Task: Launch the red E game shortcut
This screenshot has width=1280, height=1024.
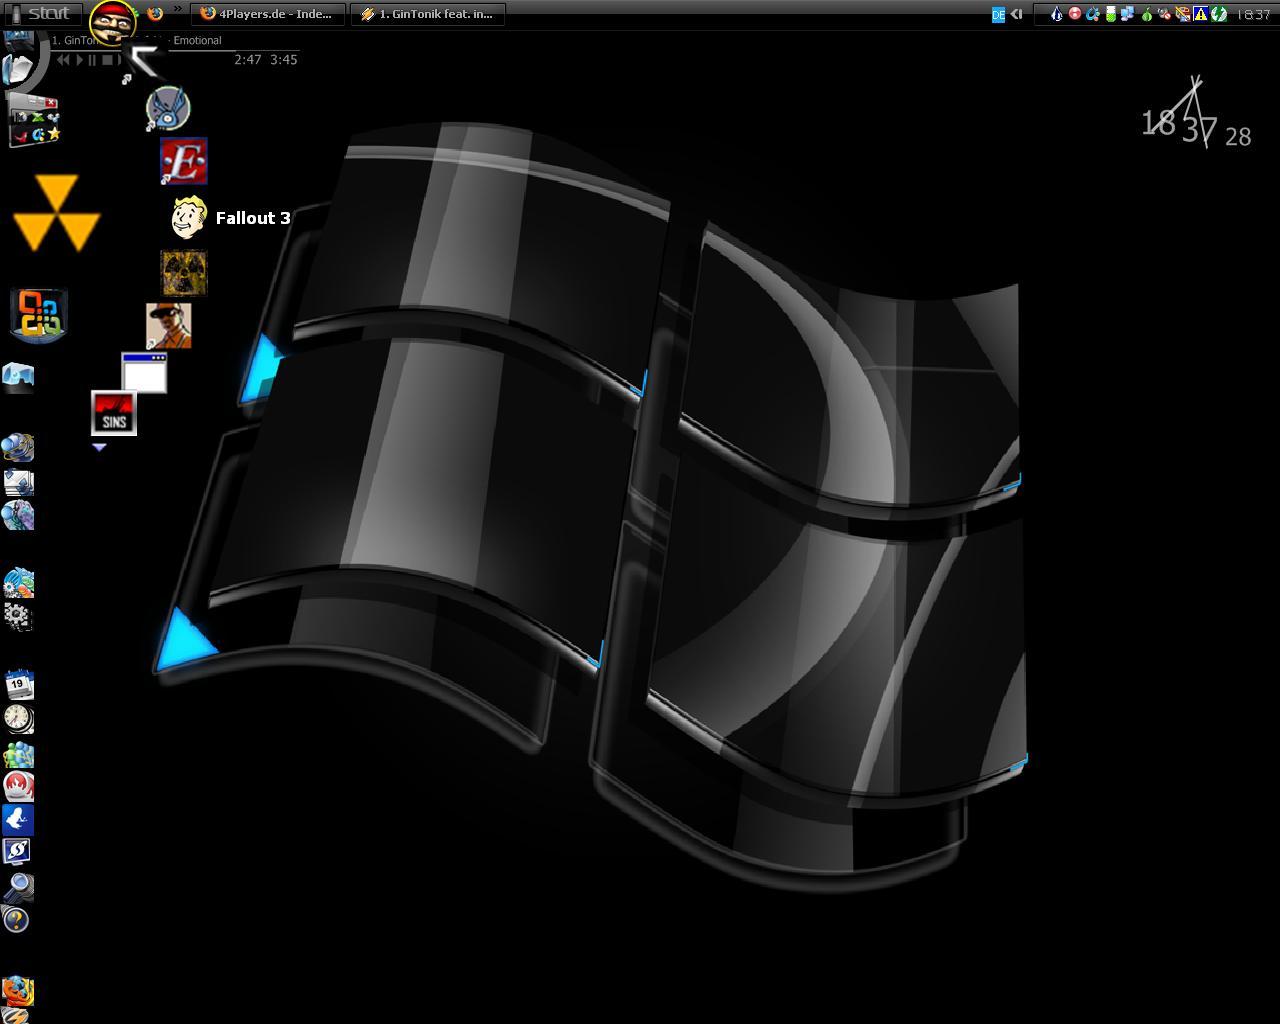Action: point(184,161)
